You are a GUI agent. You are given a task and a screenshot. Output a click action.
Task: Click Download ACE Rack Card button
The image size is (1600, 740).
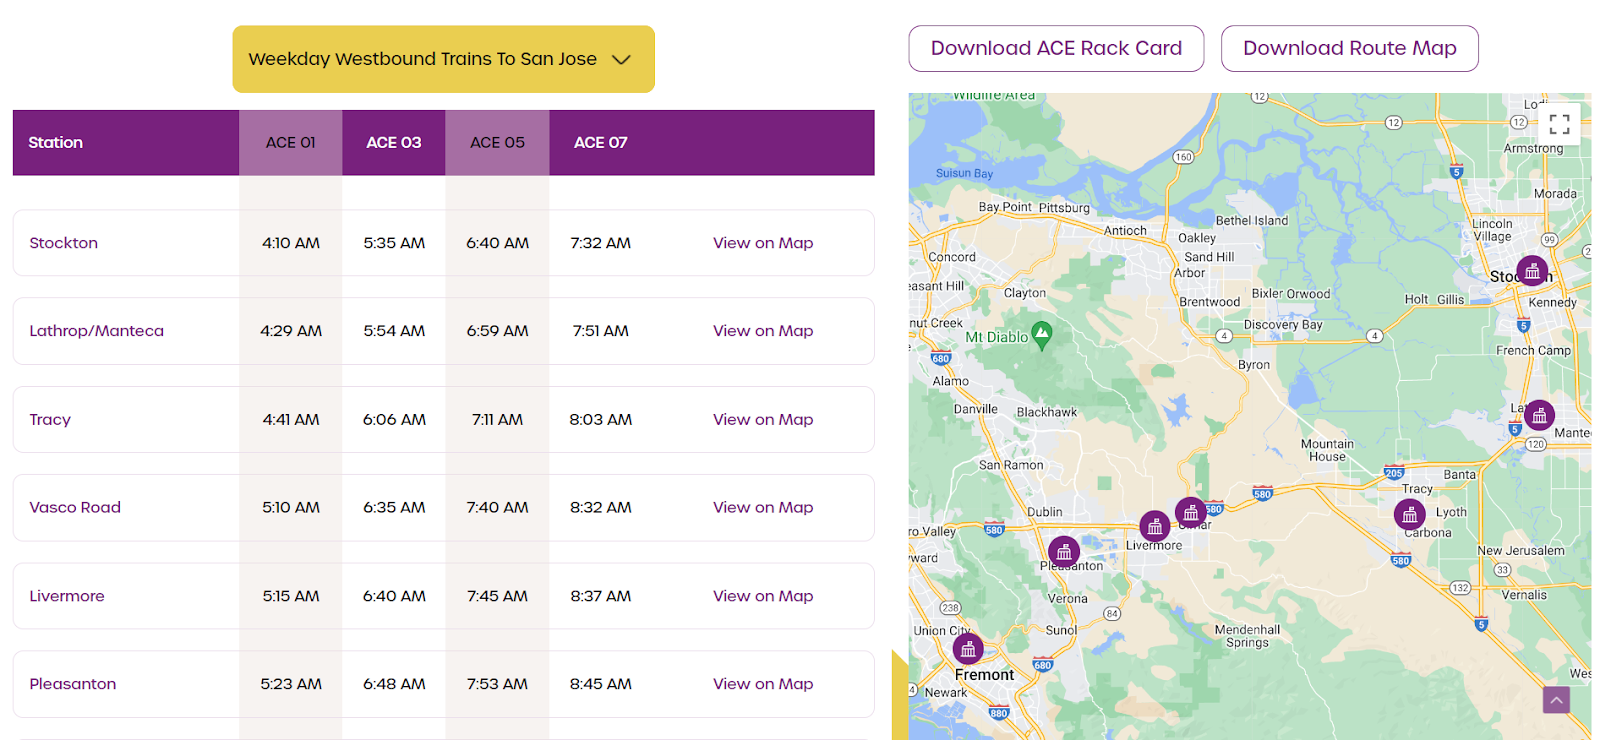click(1056, 48)
